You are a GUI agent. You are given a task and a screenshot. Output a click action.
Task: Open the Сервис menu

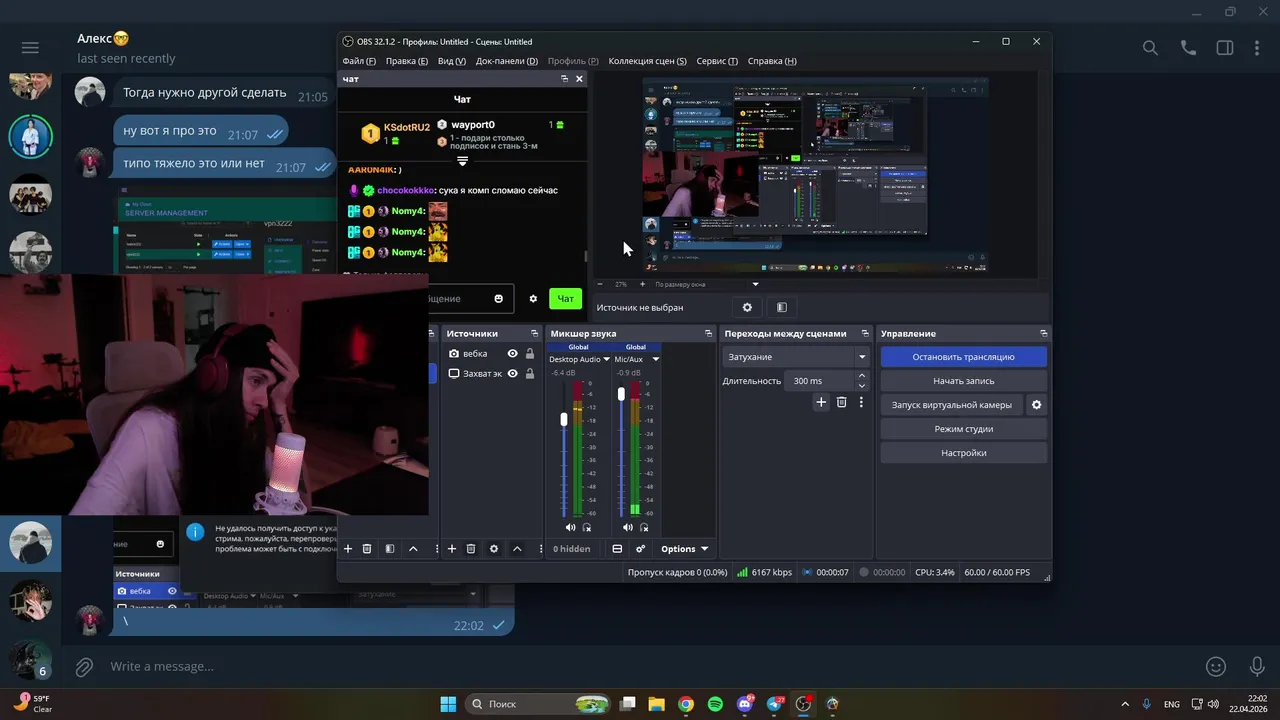coord(717,61)
